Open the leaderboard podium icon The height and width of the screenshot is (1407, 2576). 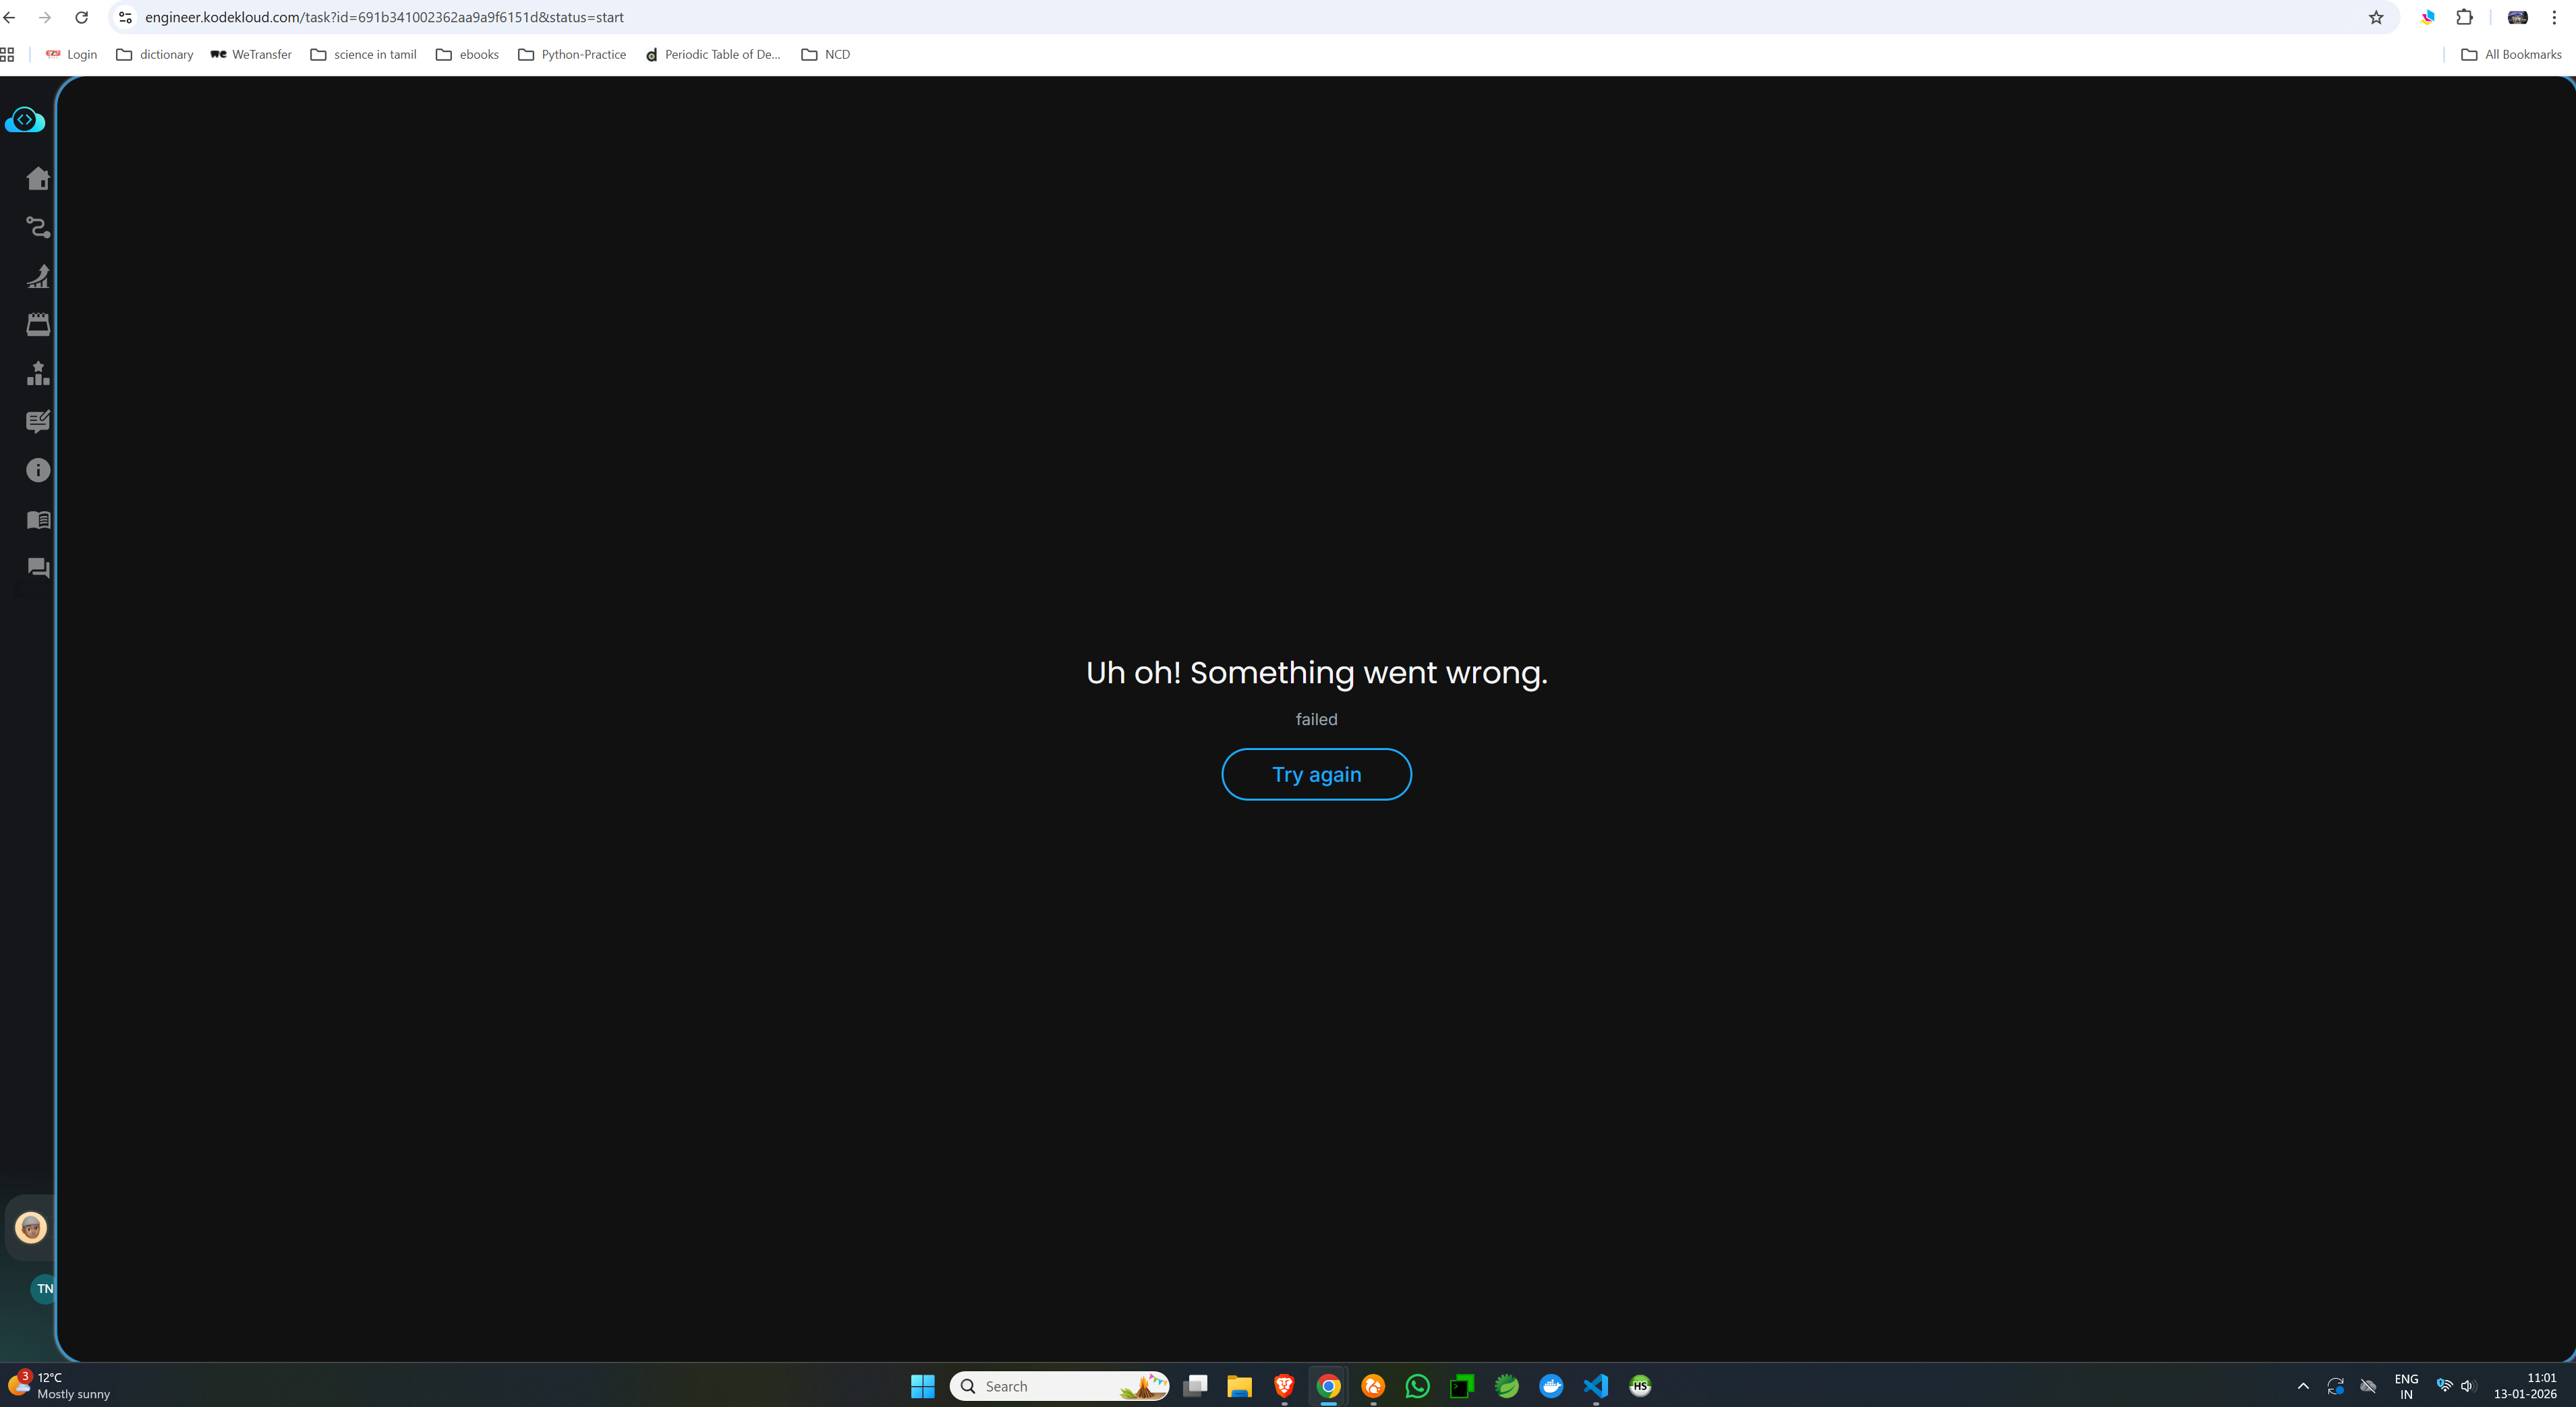tap(38, 373)
